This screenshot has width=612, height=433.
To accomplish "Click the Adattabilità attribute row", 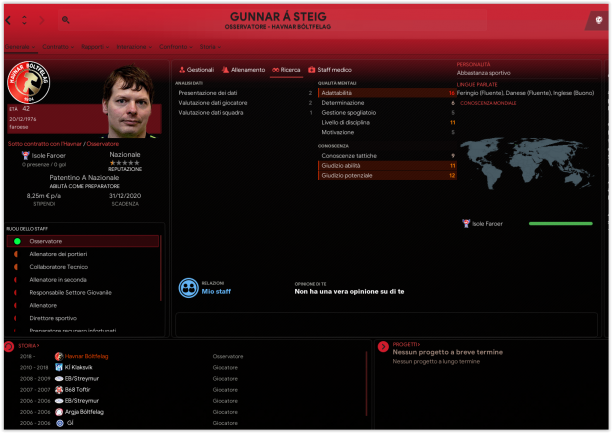I will (x=387, y=93).
